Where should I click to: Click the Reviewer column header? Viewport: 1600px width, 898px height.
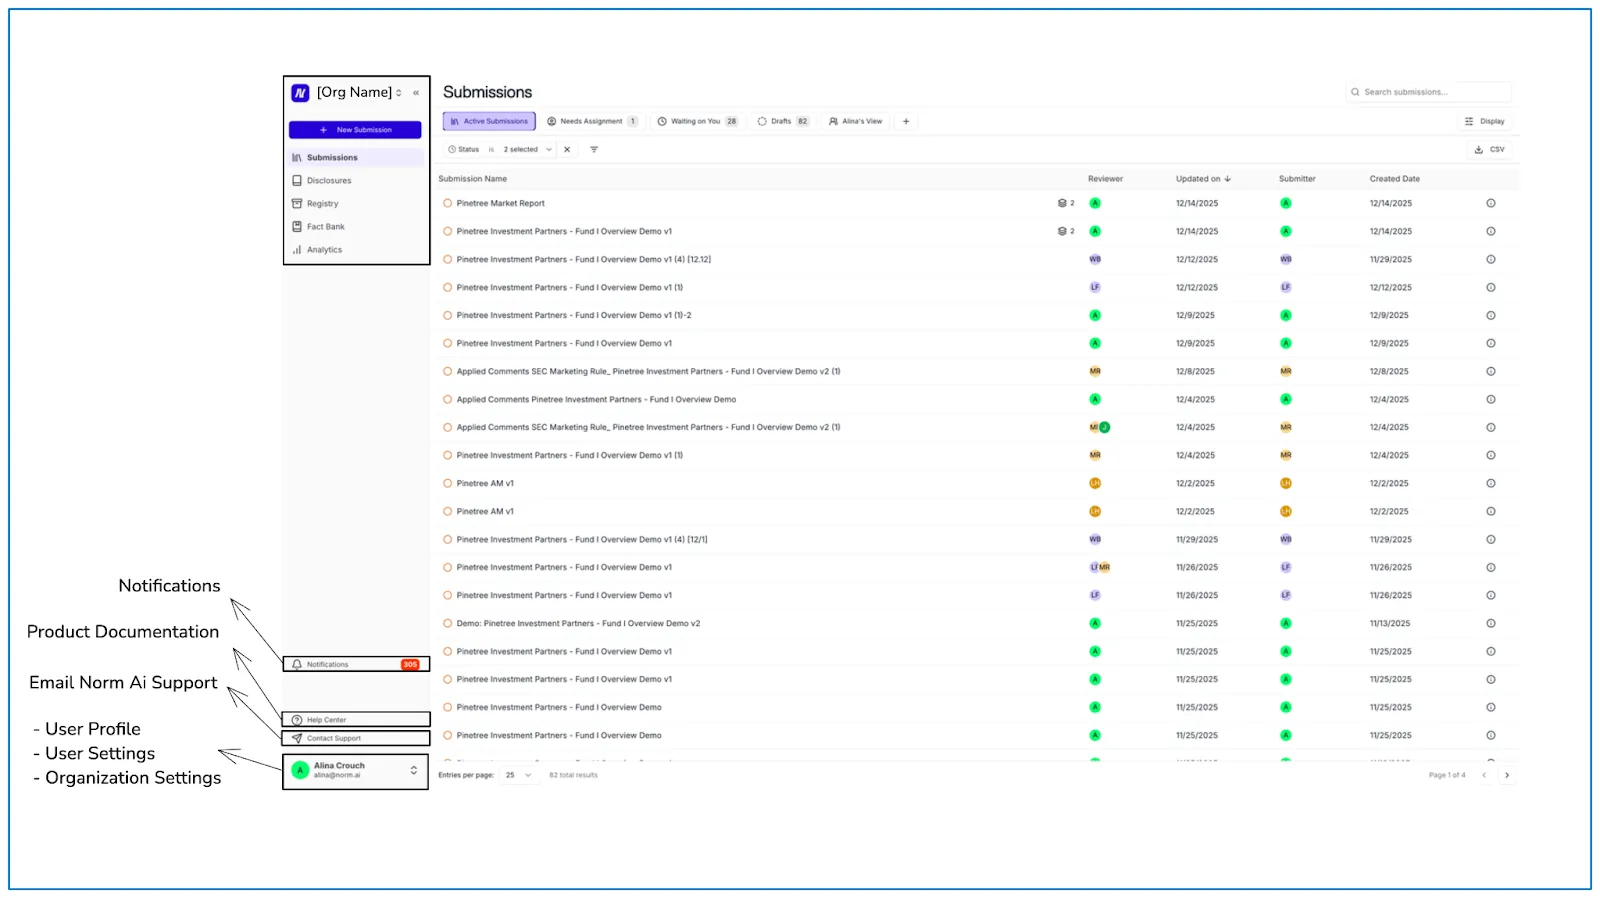1105,179
